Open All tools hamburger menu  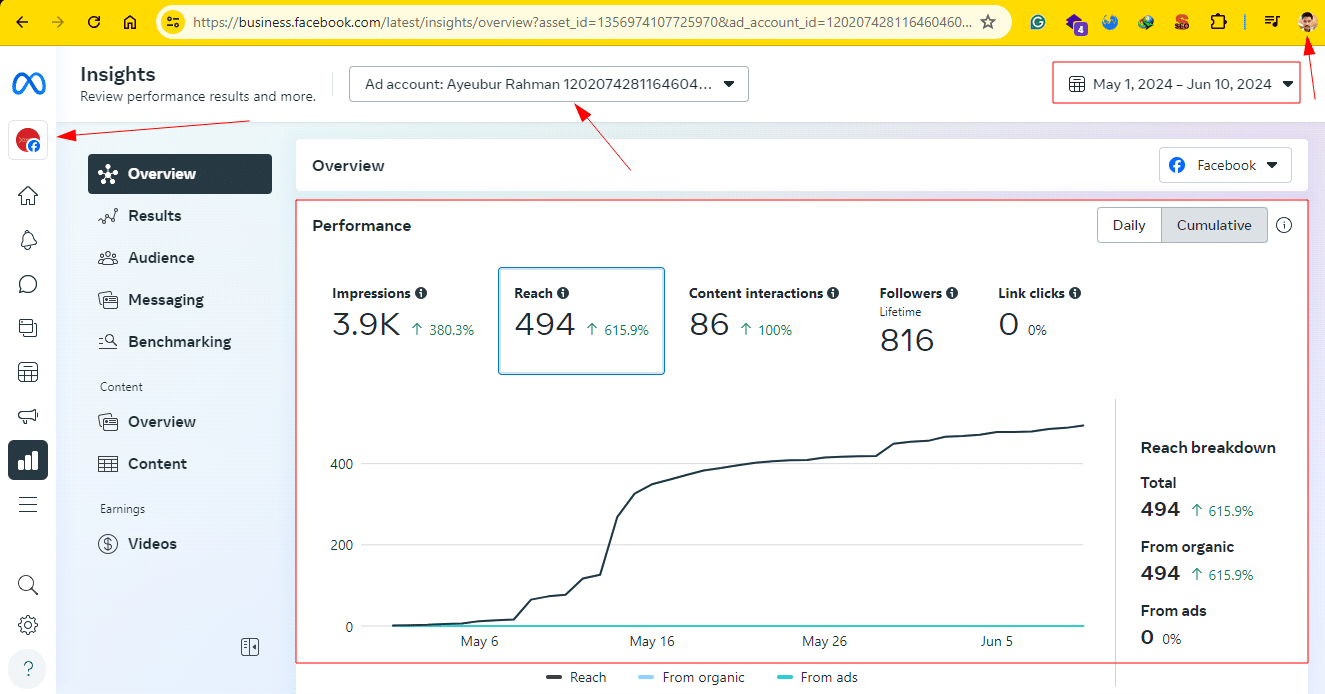28,504
